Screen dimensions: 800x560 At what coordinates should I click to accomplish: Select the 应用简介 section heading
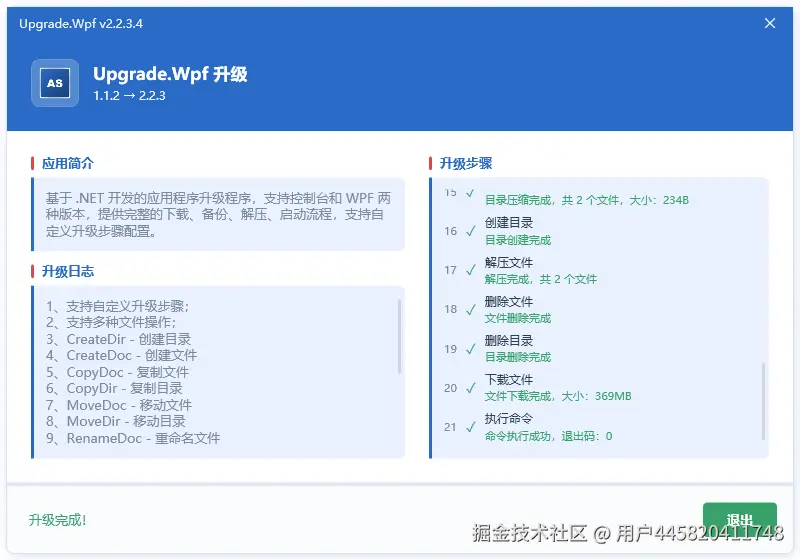(68, 163)
